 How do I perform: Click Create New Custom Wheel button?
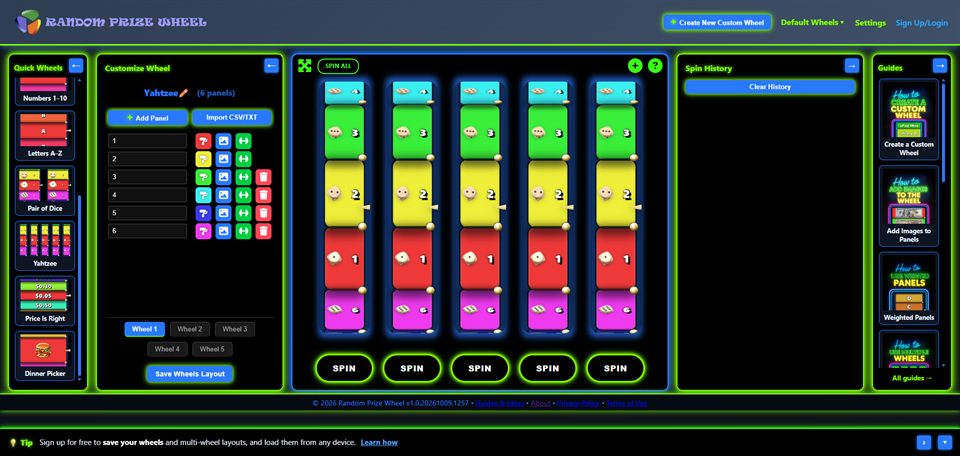pos(717,22)
